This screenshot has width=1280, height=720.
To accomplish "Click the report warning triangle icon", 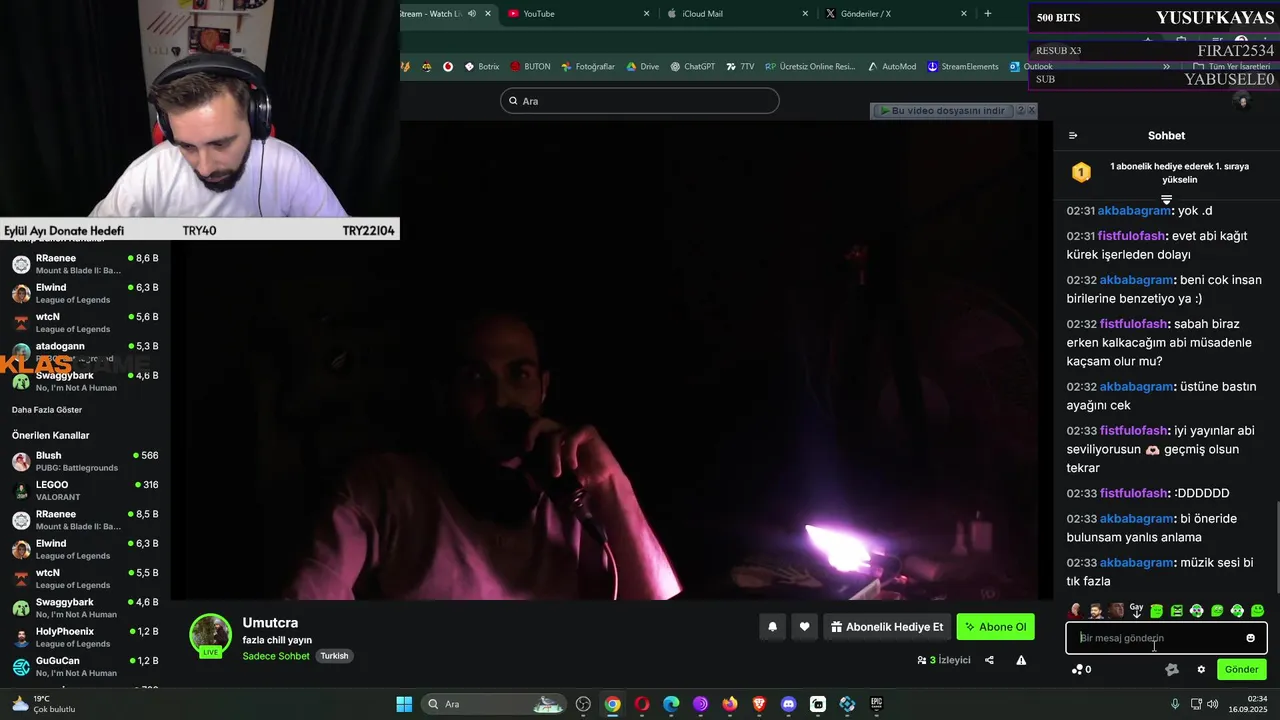I will tap(1021, 660).
